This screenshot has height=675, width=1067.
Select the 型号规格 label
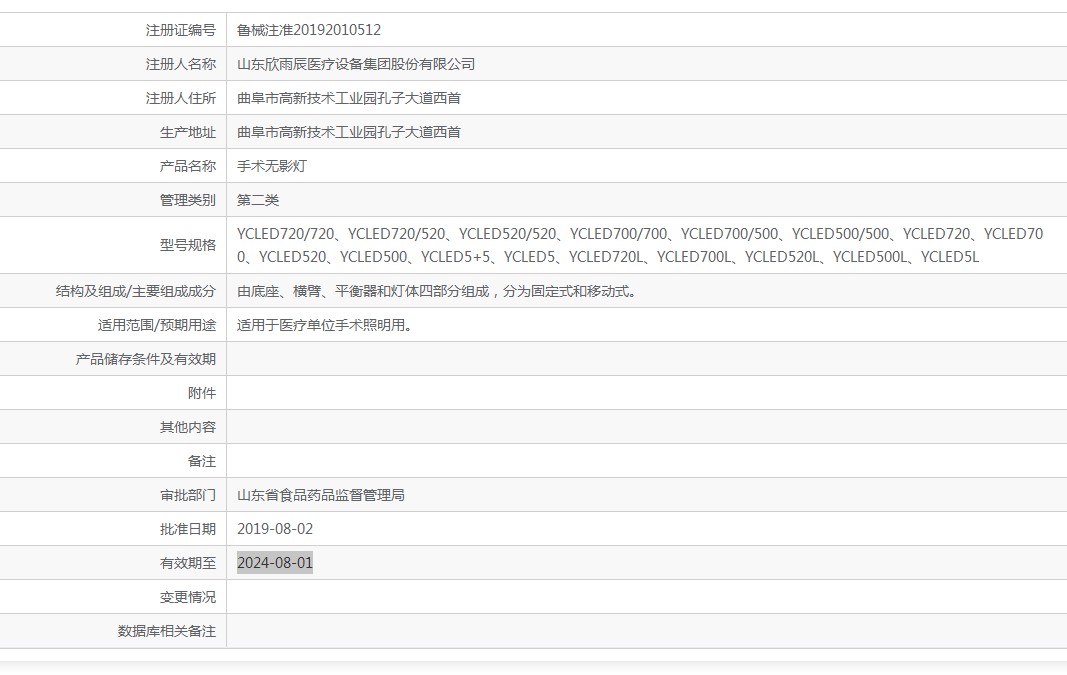[188, 245]
